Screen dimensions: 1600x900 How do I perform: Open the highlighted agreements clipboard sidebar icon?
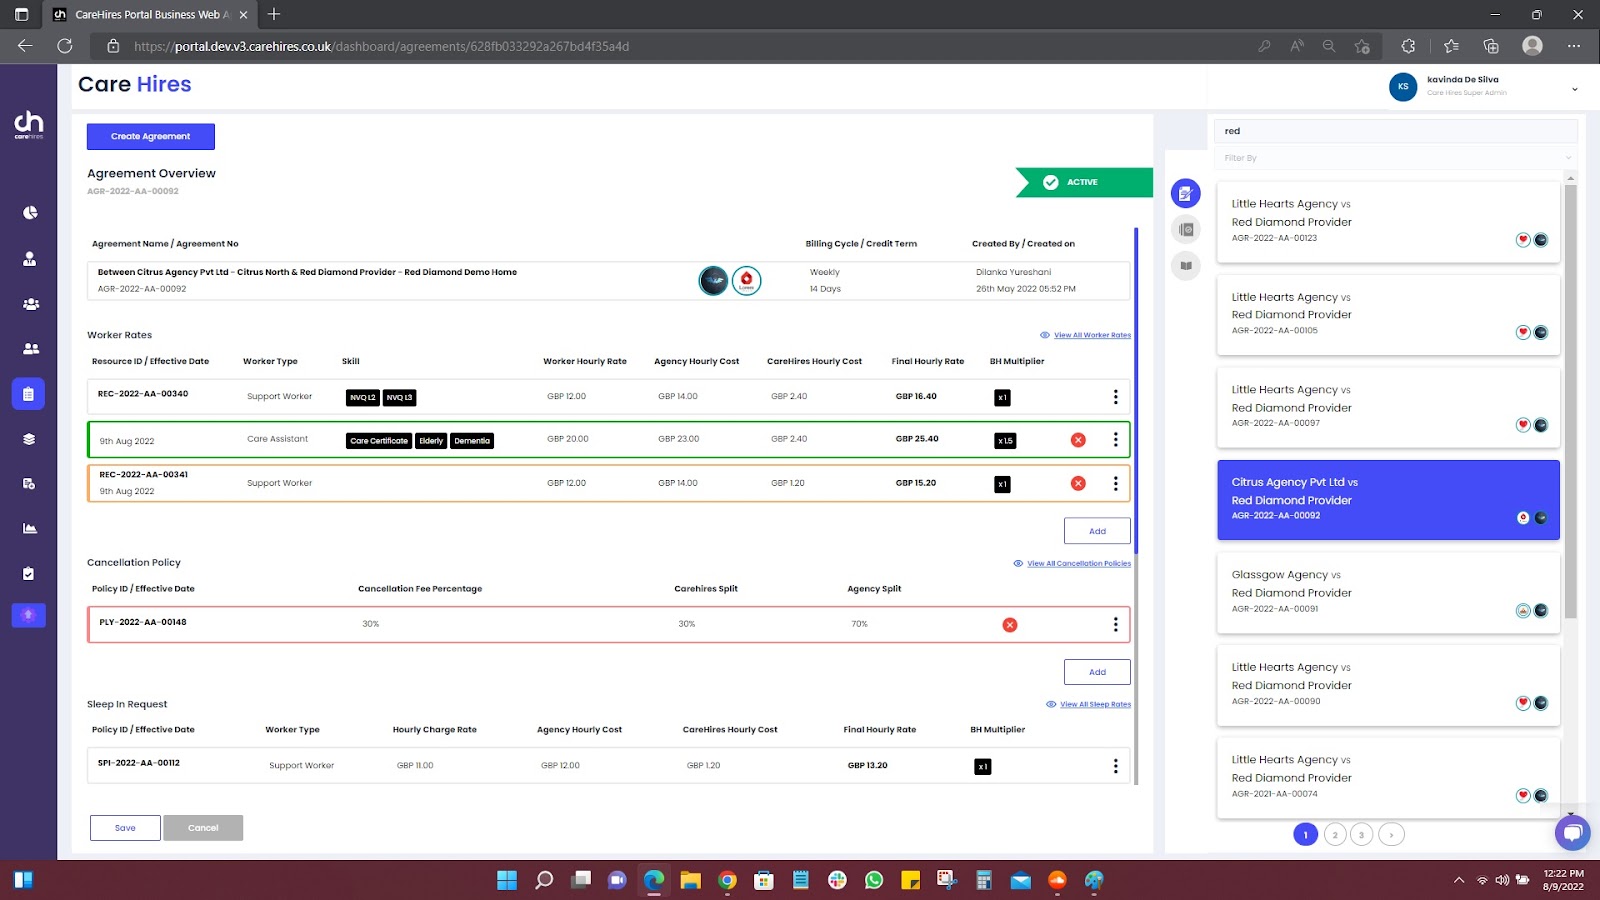28,394
